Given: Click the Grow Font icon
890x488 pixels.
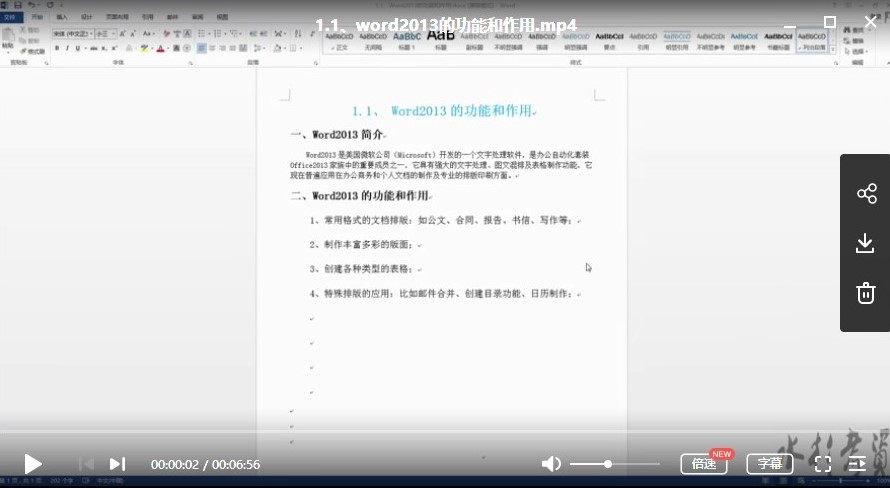Looking at the screenshot, I should coord(122,34).
